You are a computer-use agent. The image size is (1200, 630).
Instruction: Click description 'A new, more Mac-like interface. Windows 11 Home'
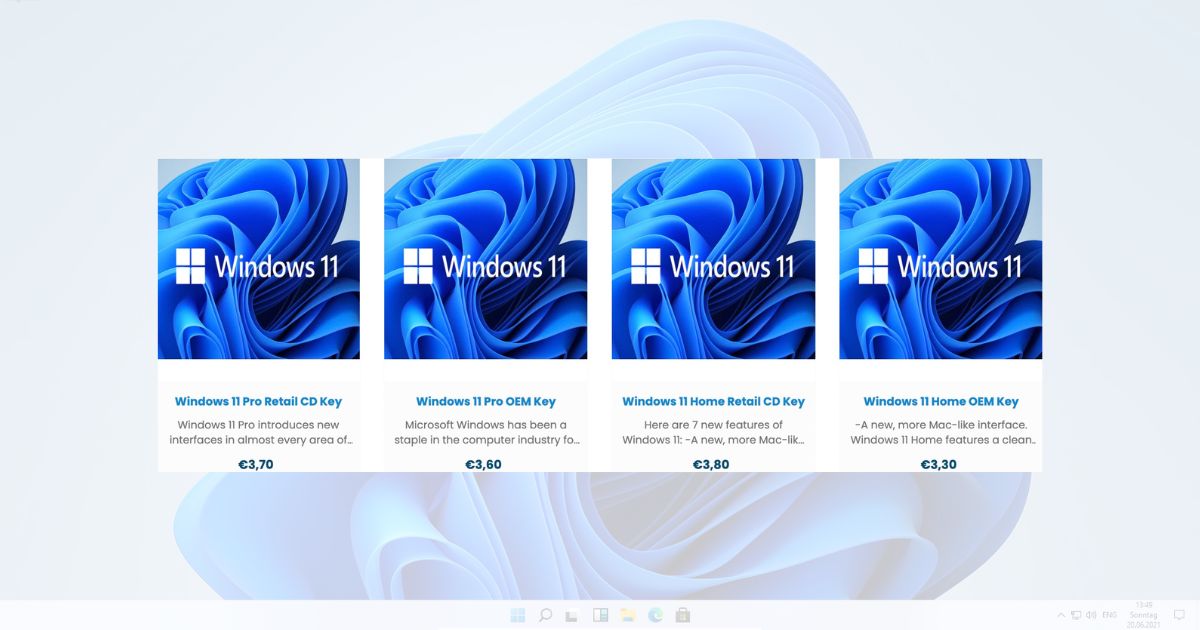[x=943, y=432]
